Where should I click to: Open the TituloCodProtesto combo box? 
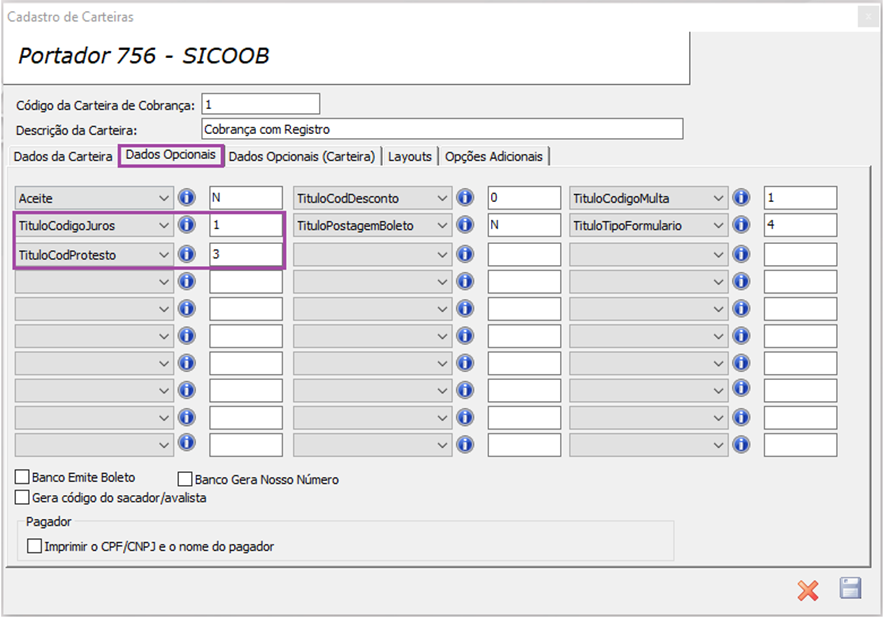coord(93,254)
